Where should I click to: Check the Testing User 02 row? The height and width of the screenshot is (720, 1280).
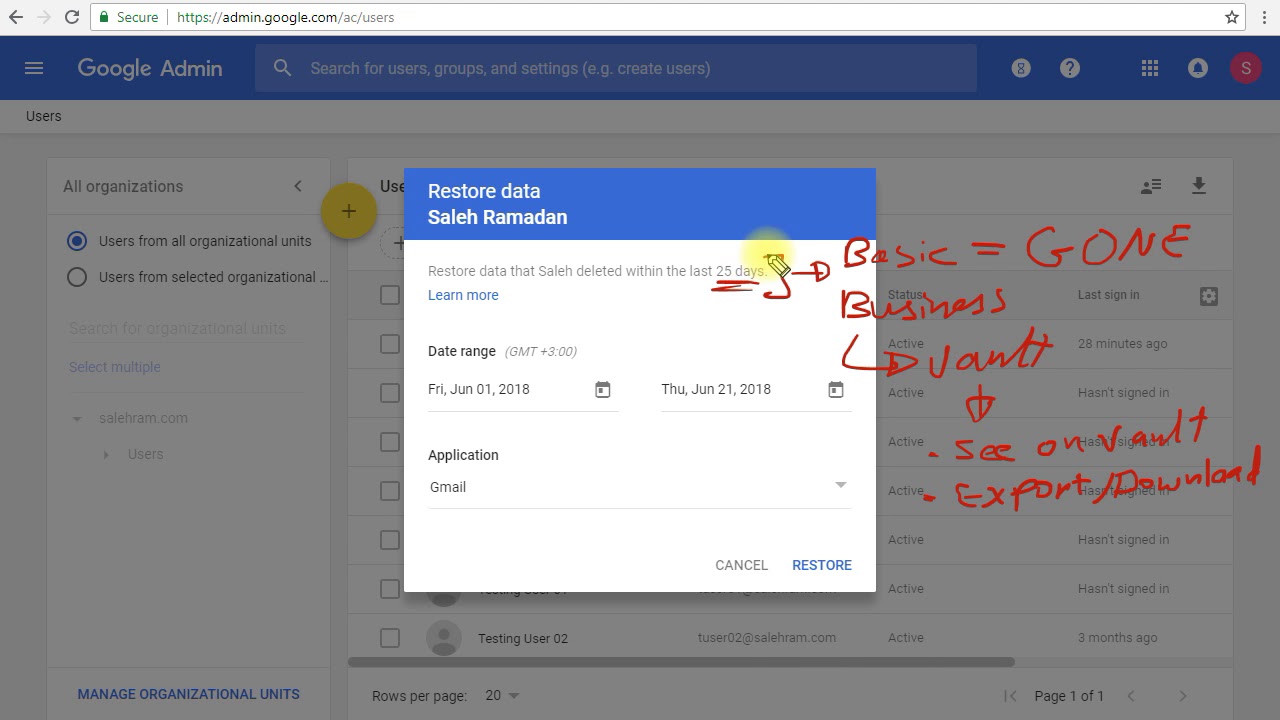pos(390,638)
